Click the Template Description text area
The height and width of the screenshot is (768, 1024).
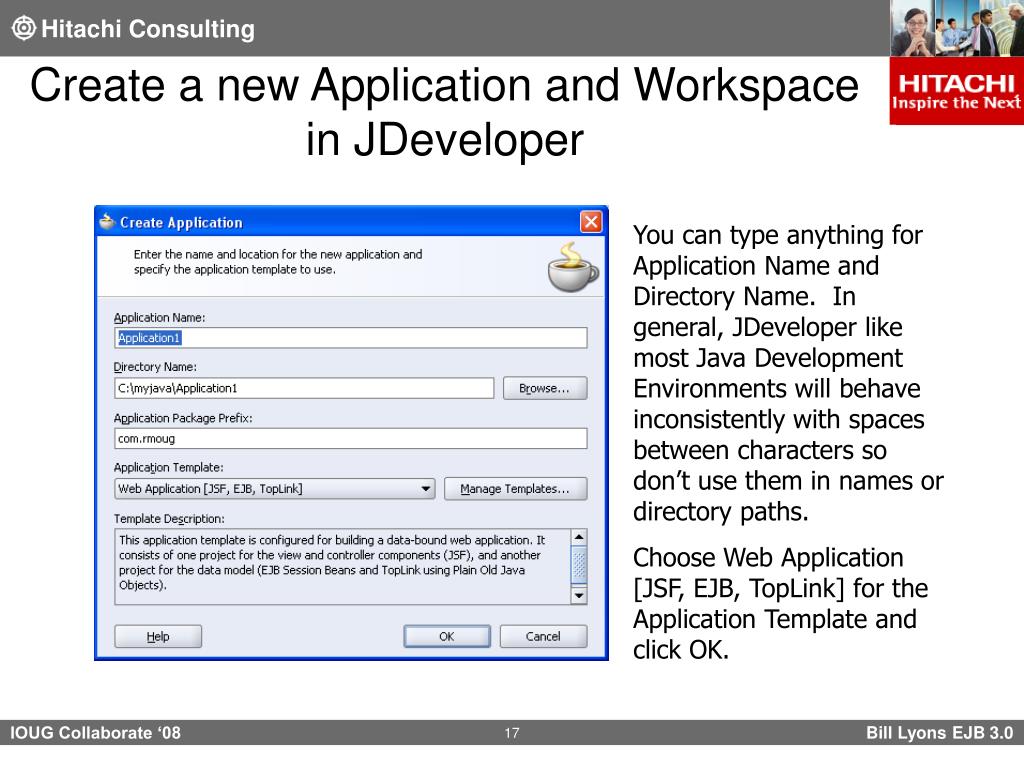[x=343, y=566]
